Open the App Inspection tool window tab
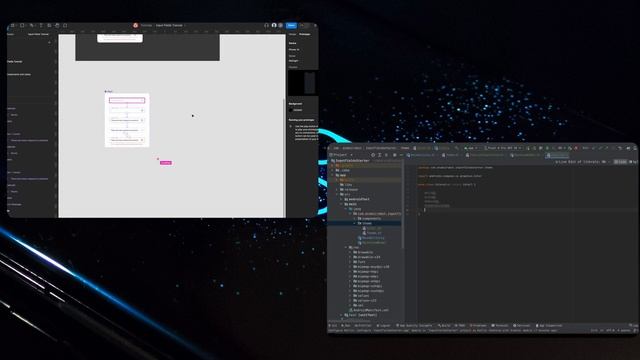640x360 pixels. [x=549, y=325]
